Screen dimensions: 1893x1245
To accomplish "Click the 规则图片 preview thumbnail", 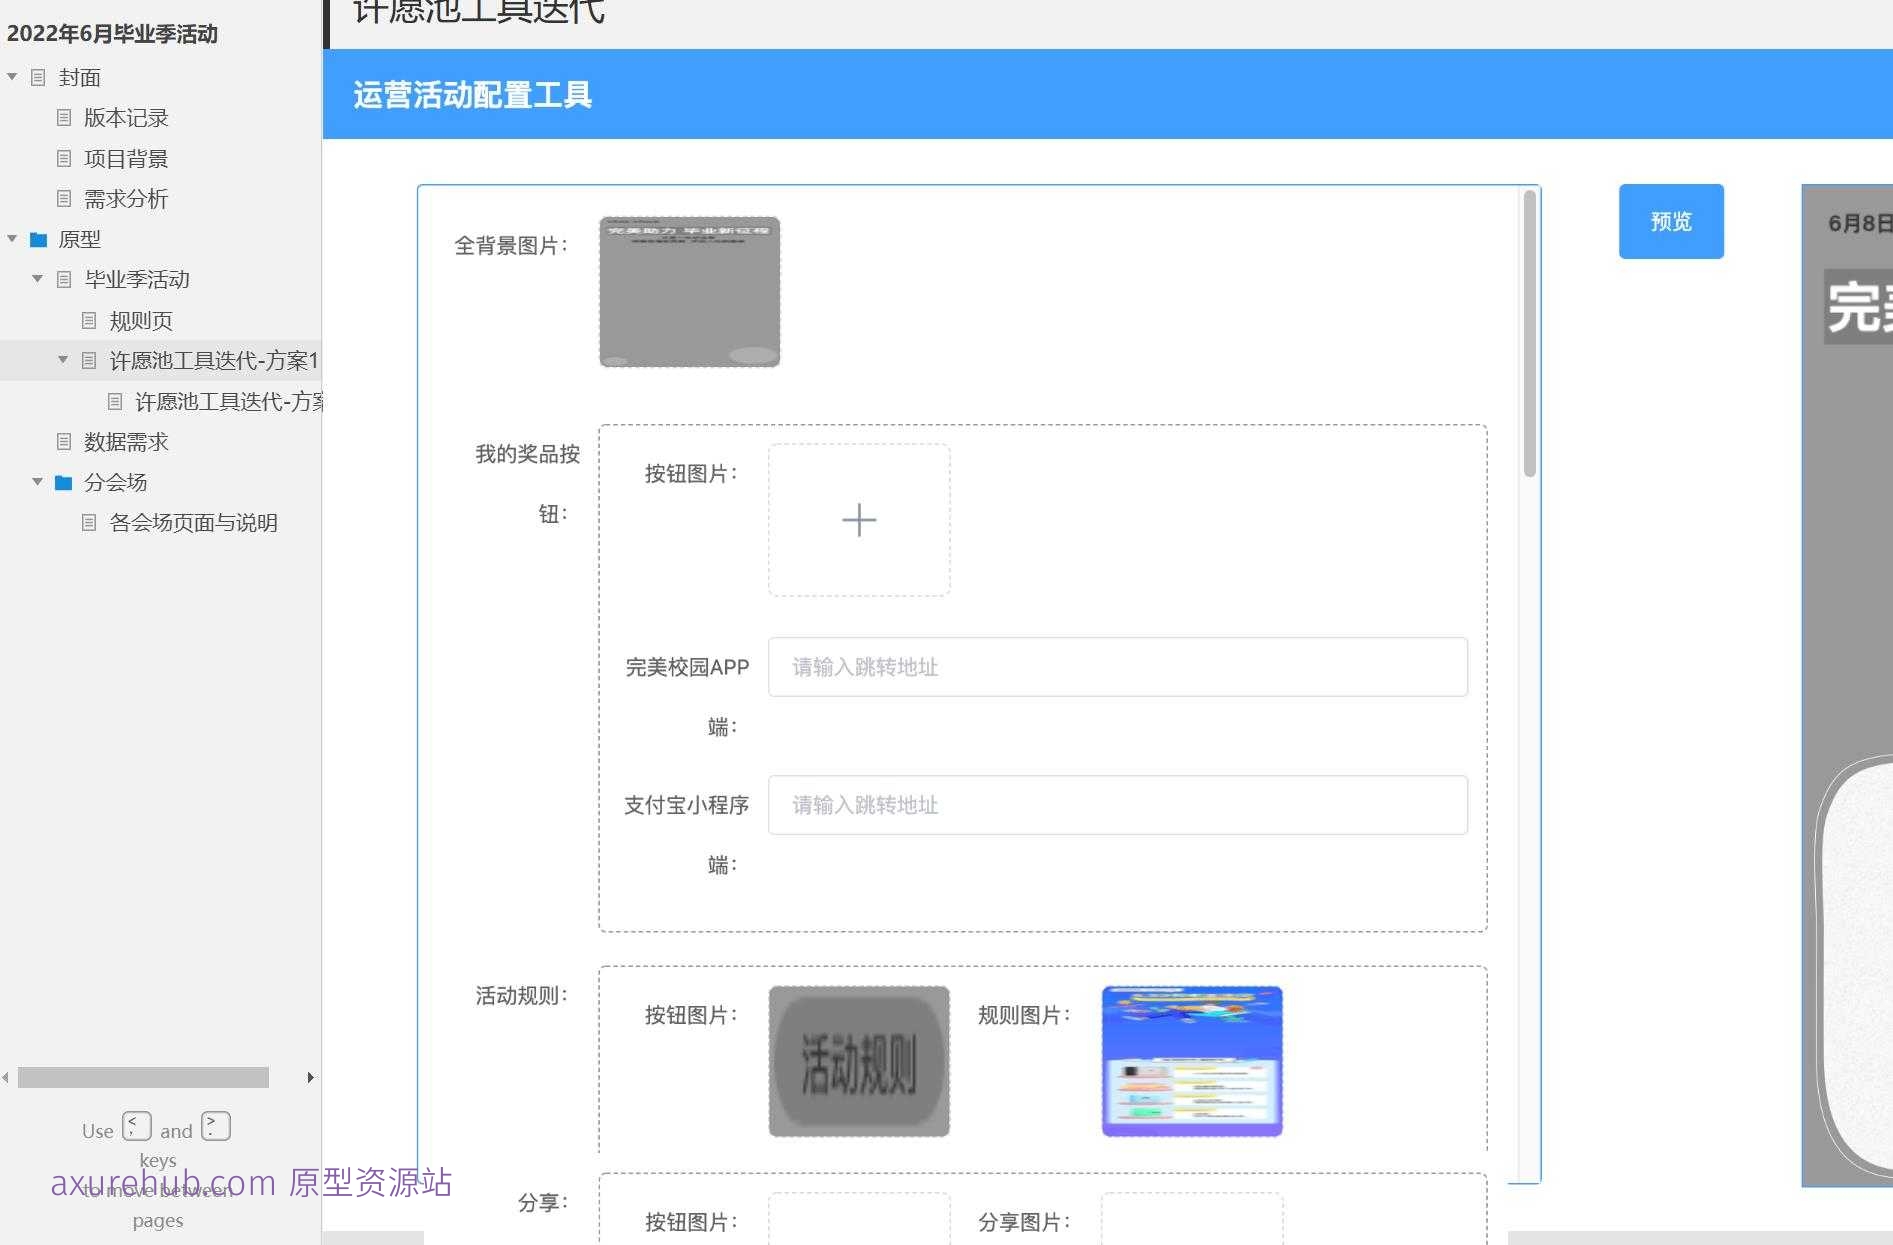I will [1191, 1061].
